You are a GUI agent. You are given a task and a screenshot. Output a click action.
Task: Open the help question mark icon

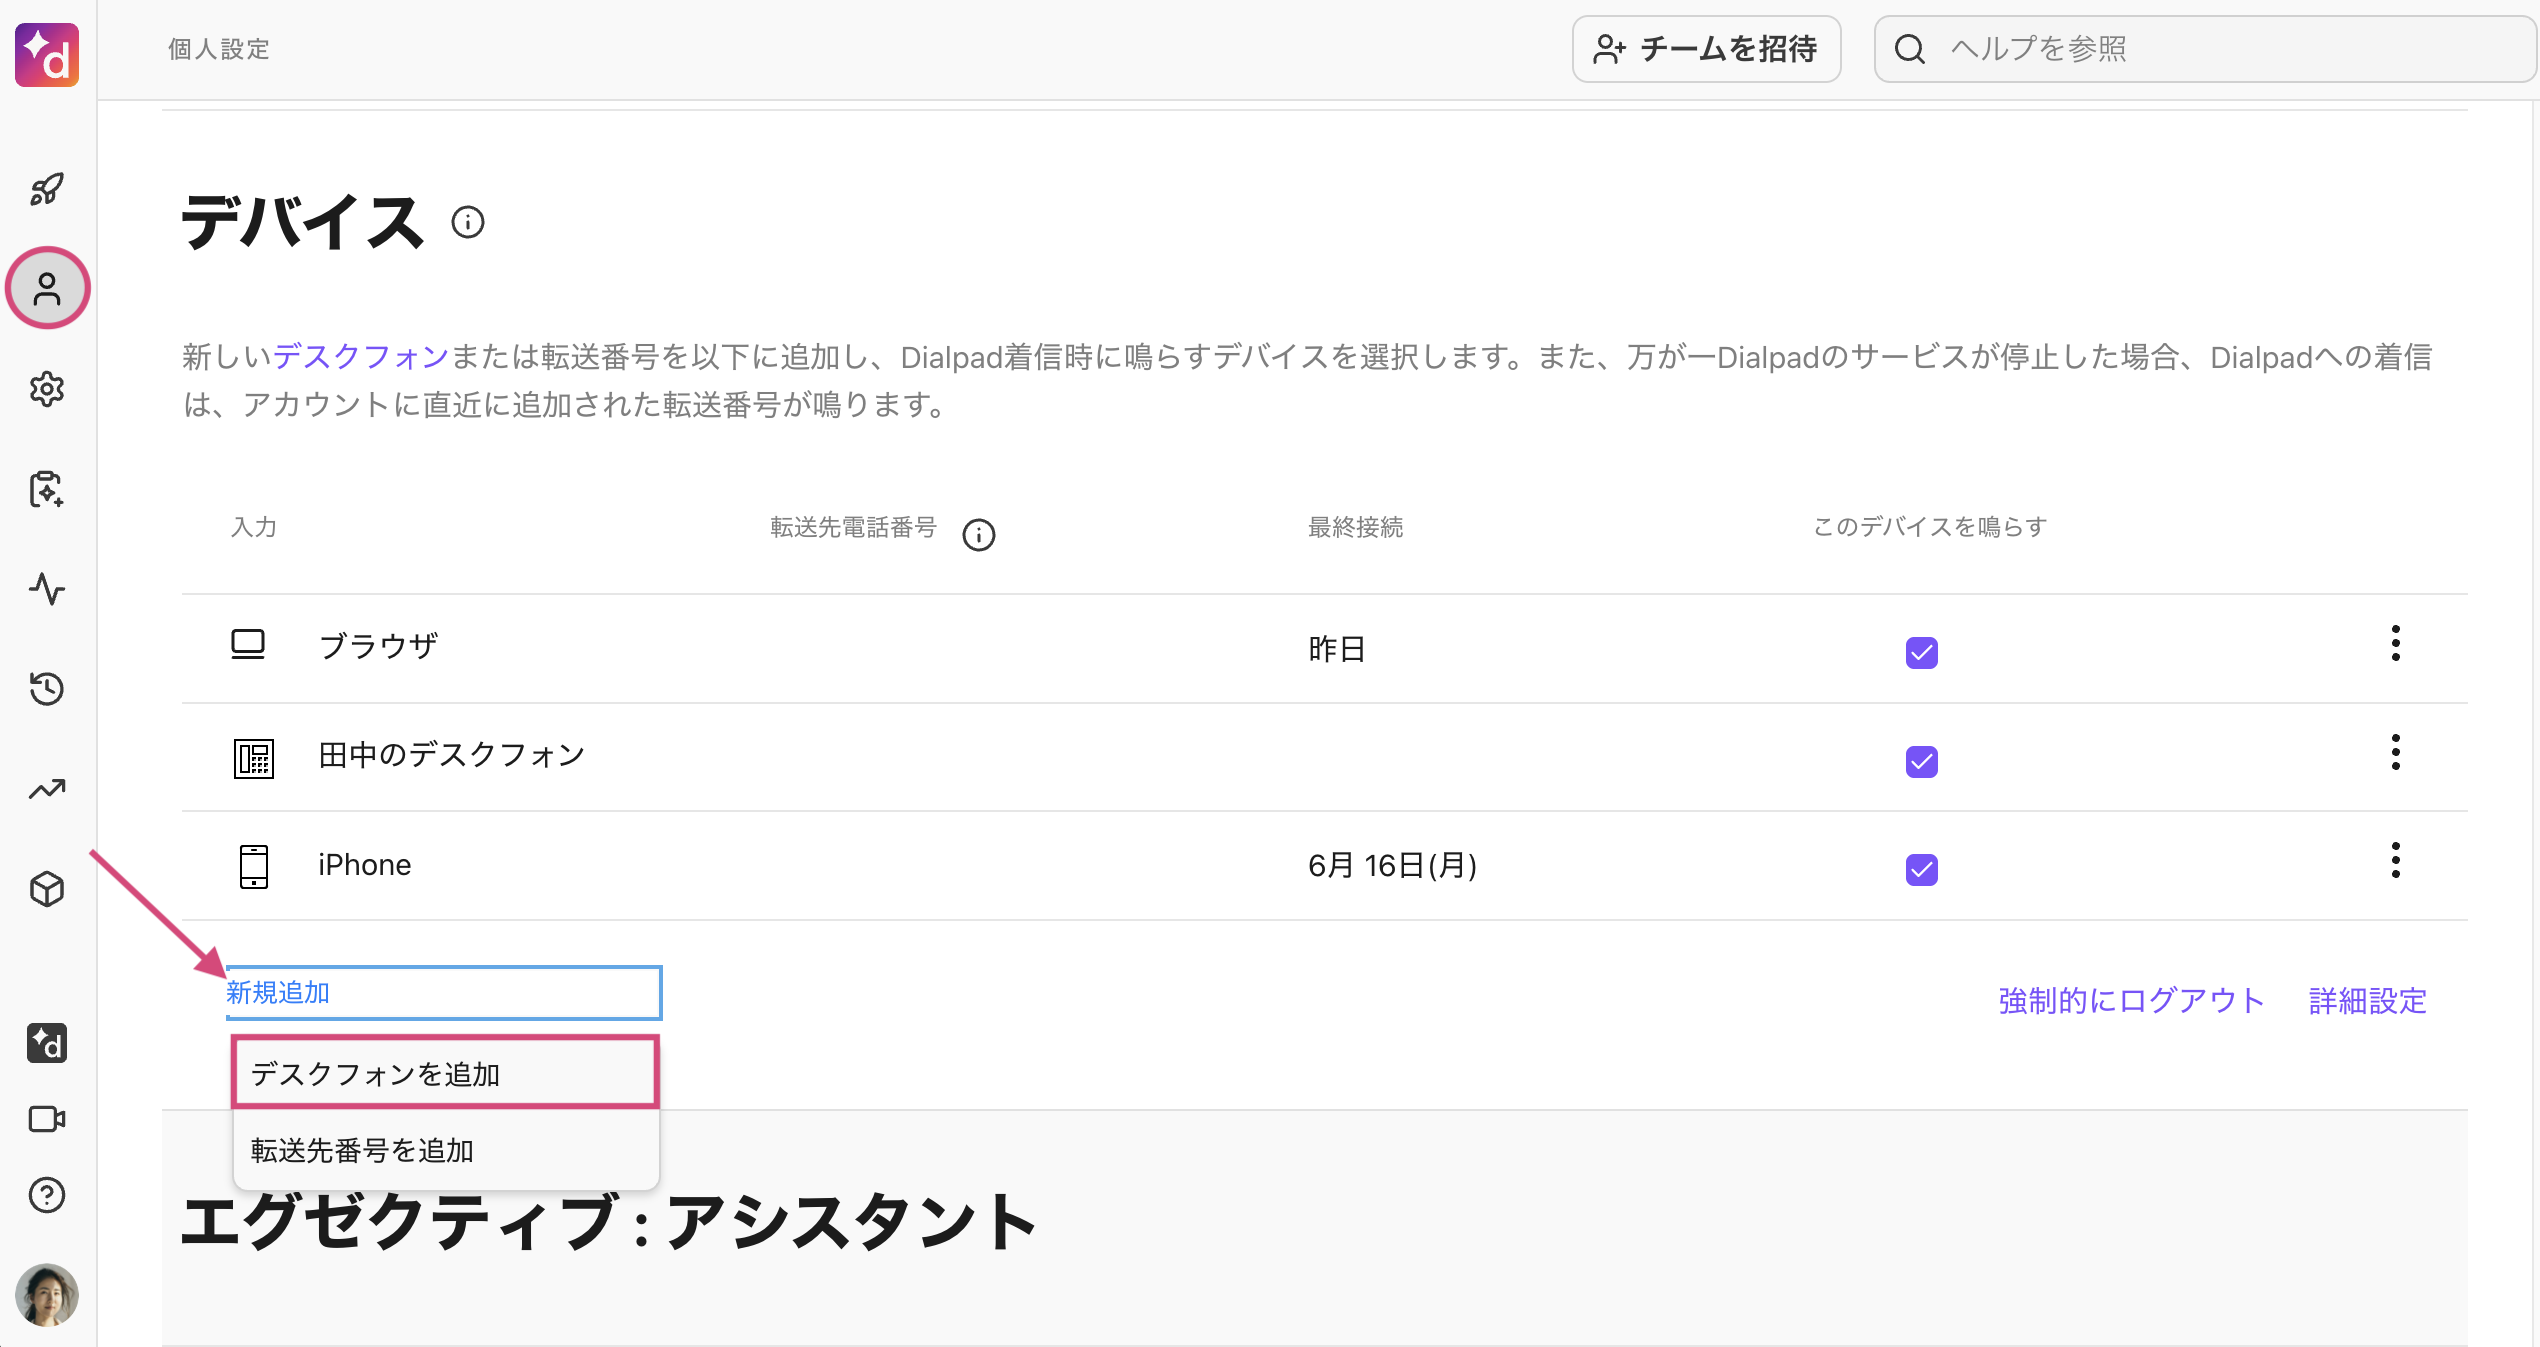point(47,1195)
